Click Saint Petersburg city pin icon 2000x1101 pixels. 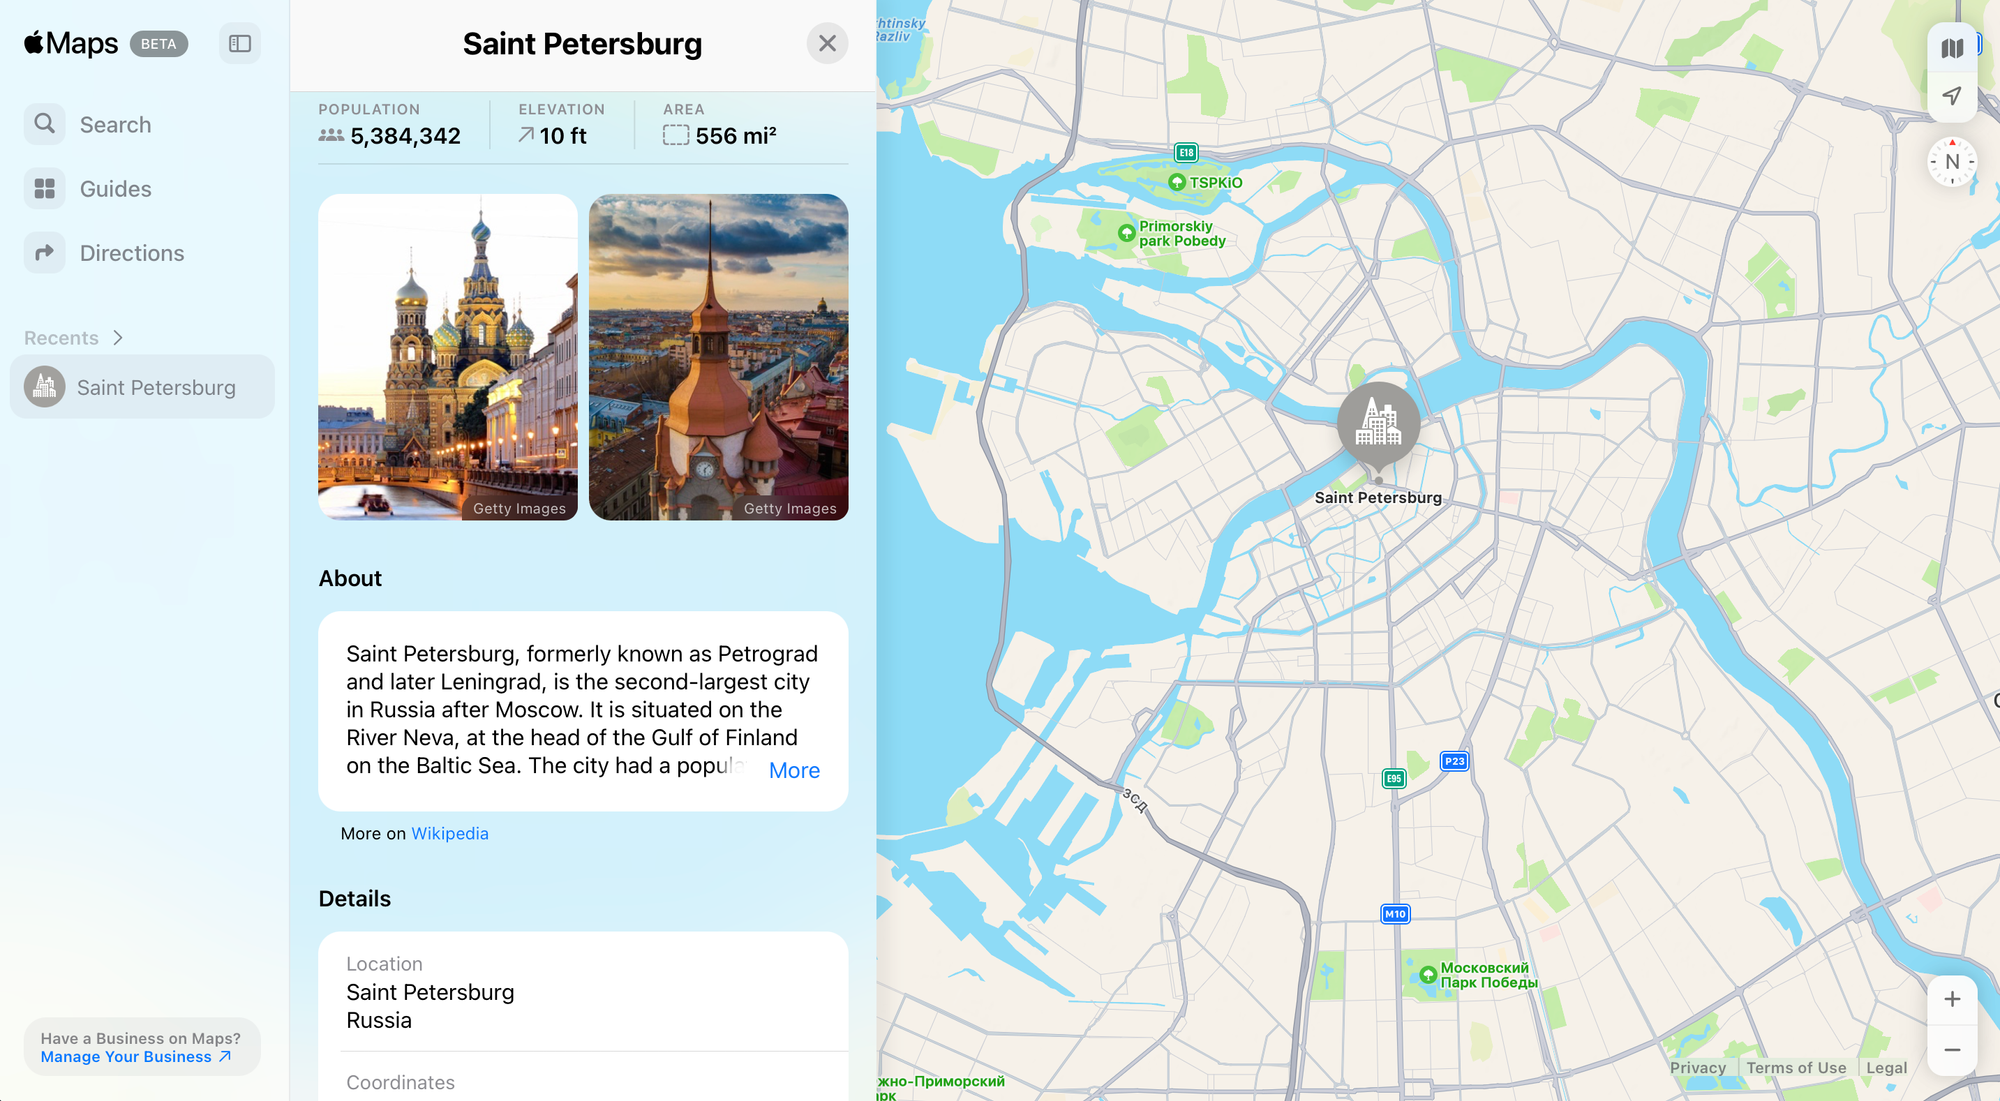coord(1378,422)
